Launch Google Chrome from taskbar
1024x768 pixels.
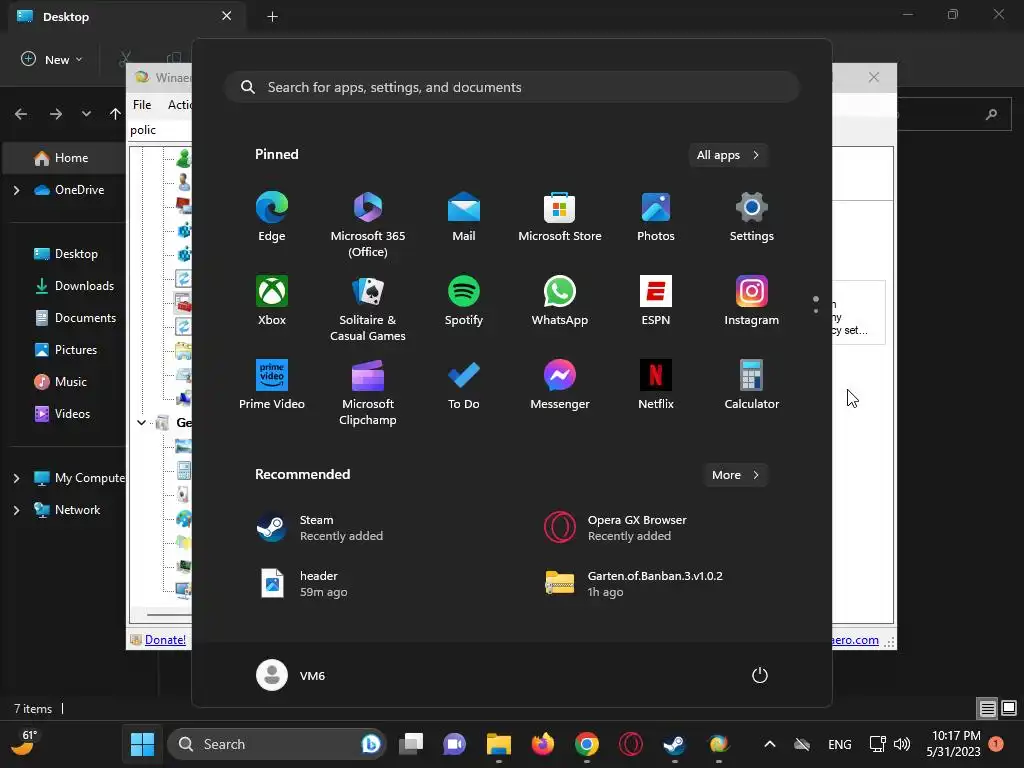[586, 744]
